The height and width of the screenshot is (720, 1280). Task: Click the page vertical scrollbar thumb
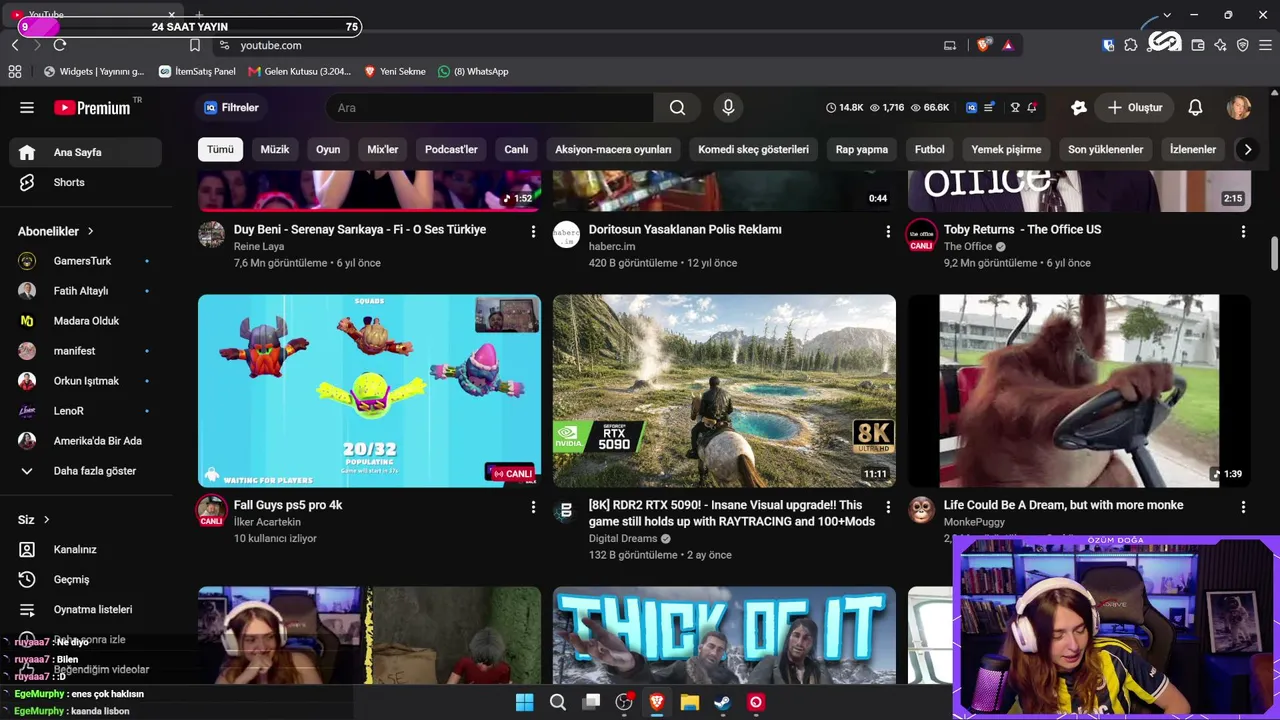1274,253
